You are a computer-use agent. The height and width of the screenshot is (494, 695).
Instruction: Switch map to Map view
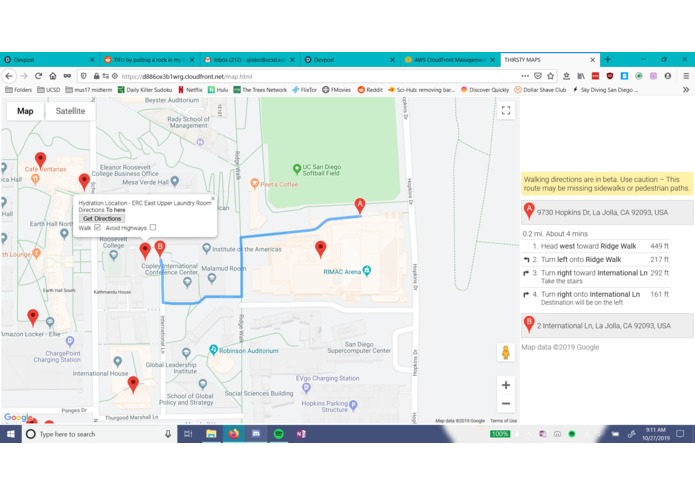click(x=25, y=111)
